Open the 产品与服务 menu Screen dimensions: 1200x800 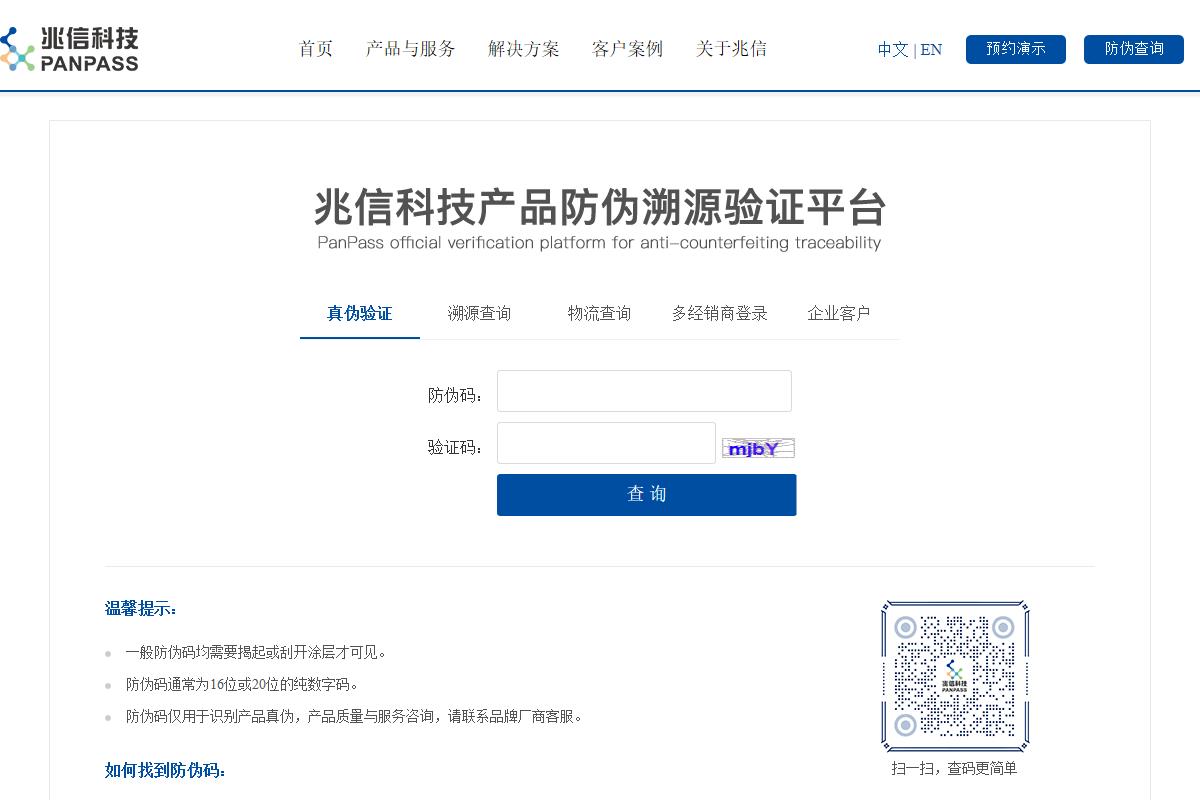411,49
